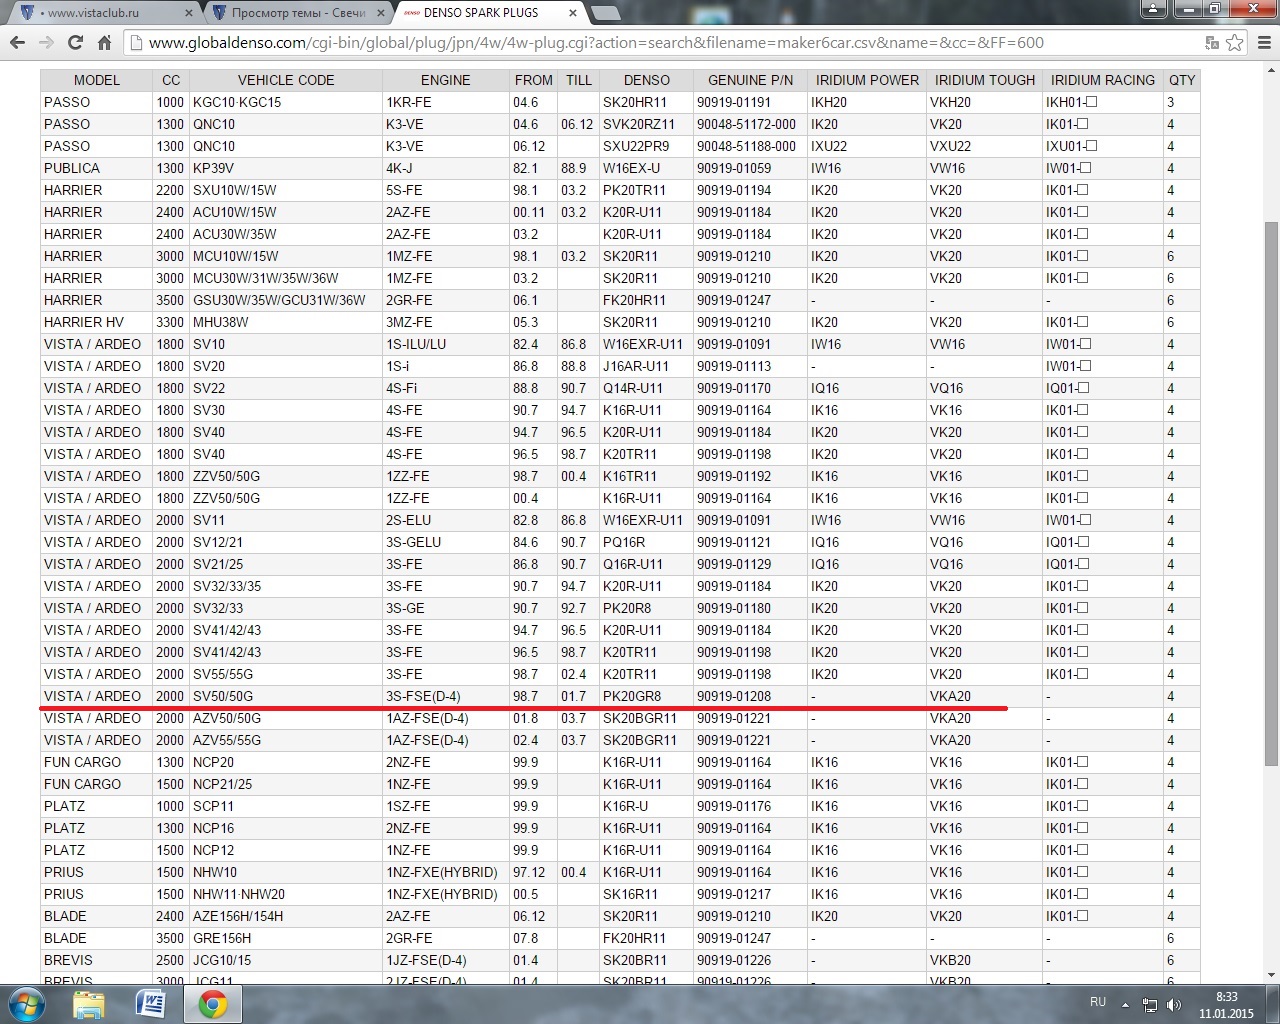Open a new browser tab
The image size is (1280, 1024).
coord(604,13)
